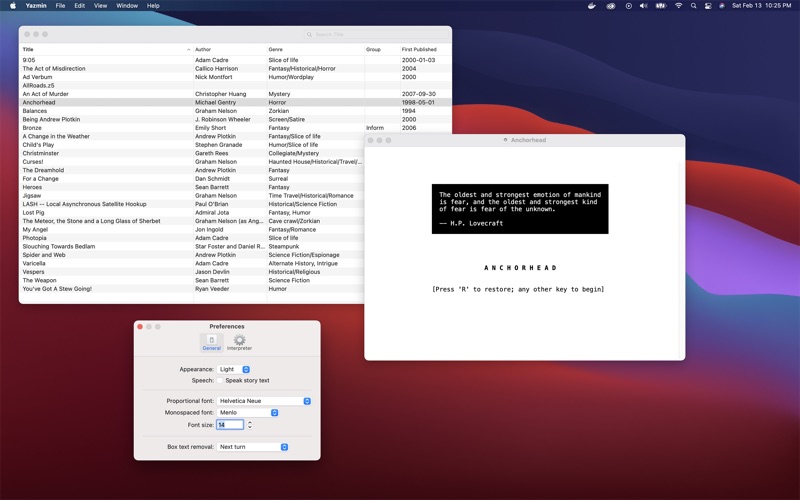Select the Interpreter preferences tab
The width and height of the screenshot is (800, 500).
pyautogui.click(x=239, y=342)
